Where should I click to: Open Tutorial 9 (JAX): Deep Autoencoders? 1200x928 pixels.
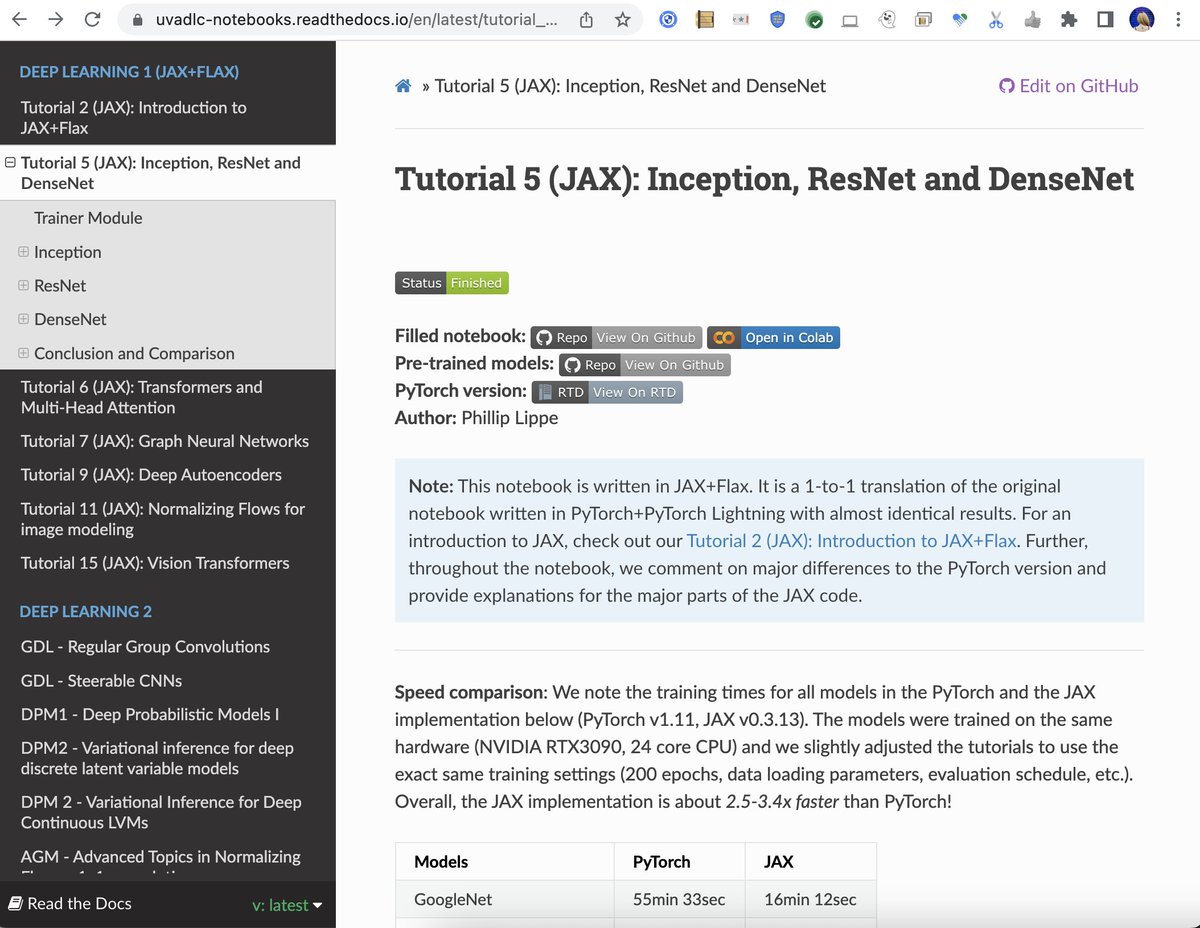click(x=151, y=475)
